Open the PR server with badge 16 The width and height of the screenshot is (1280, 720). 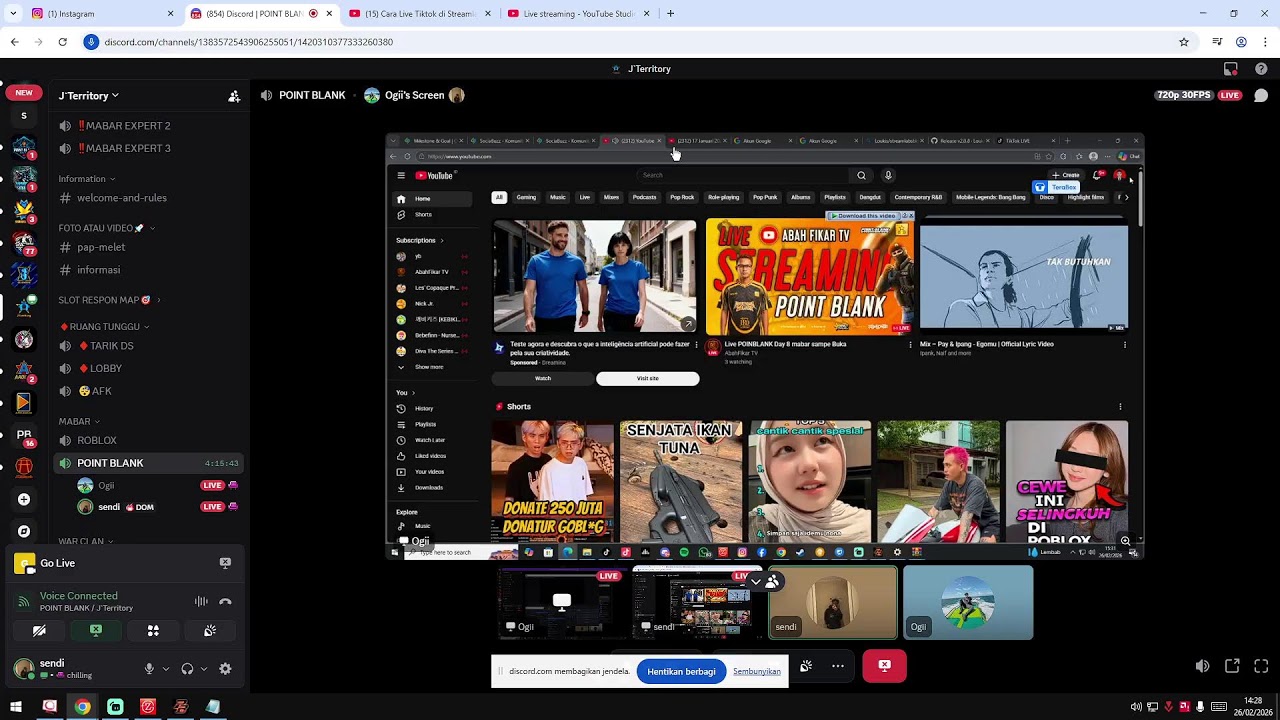pos(24,436)
